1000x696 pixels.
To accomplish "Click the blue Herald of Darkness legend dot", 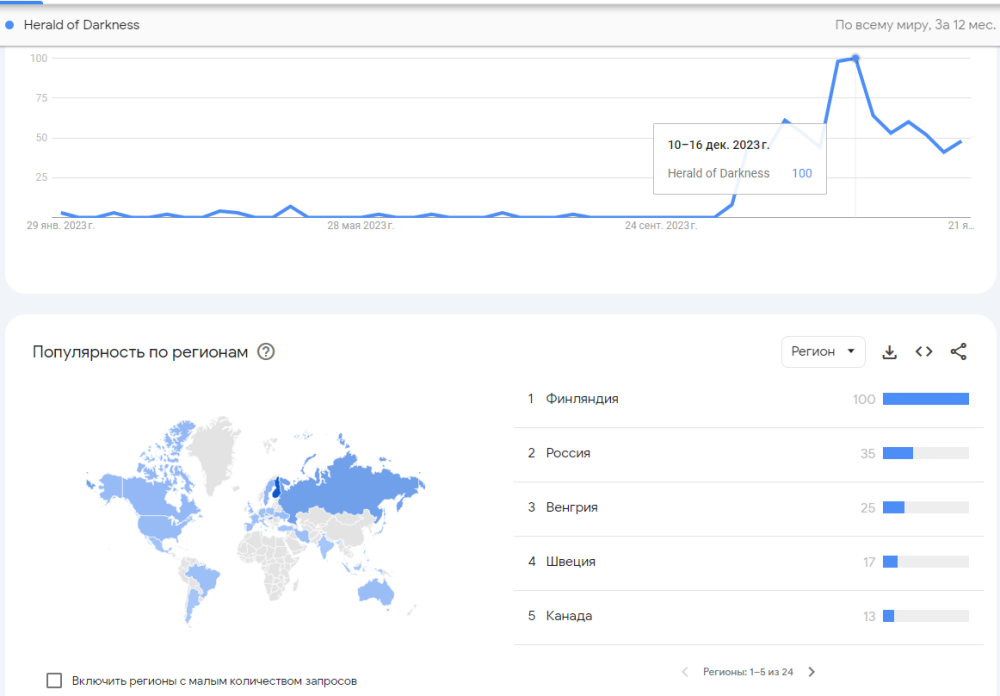I will [10, 25].
